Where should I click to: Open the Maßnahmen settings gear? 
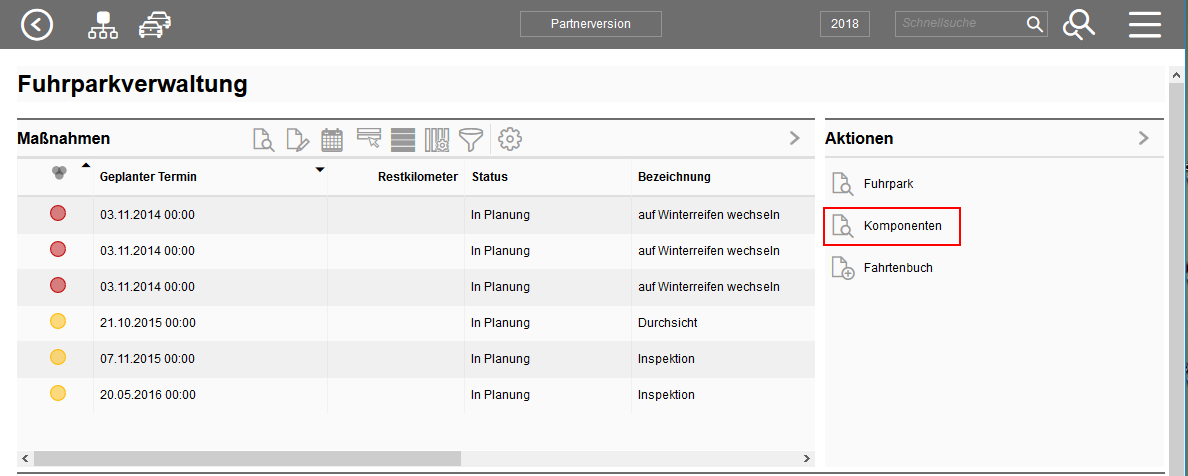point(510,140)
